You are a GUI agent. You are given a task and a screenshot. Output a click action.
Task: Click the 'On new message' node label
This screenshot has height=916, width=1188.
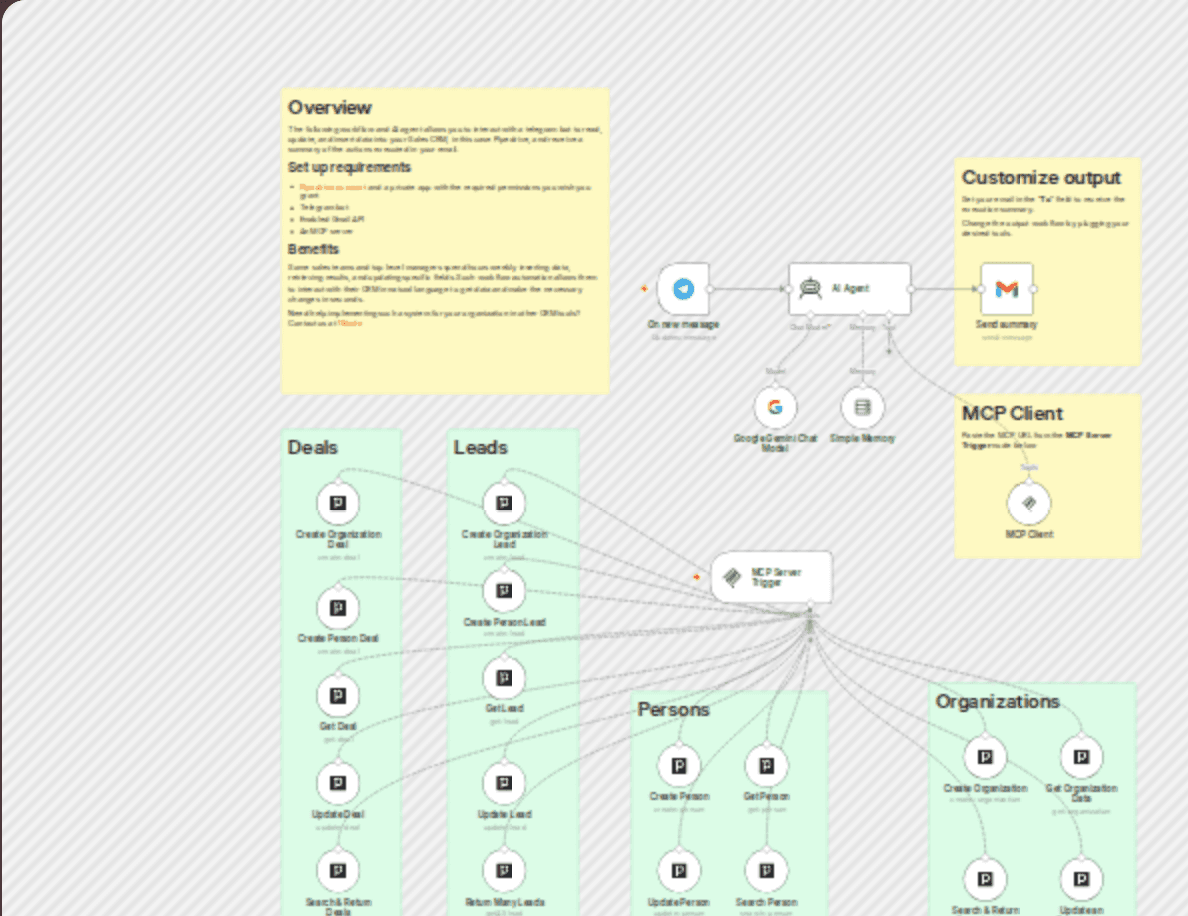pyautogui.click(x=683, y=324)
